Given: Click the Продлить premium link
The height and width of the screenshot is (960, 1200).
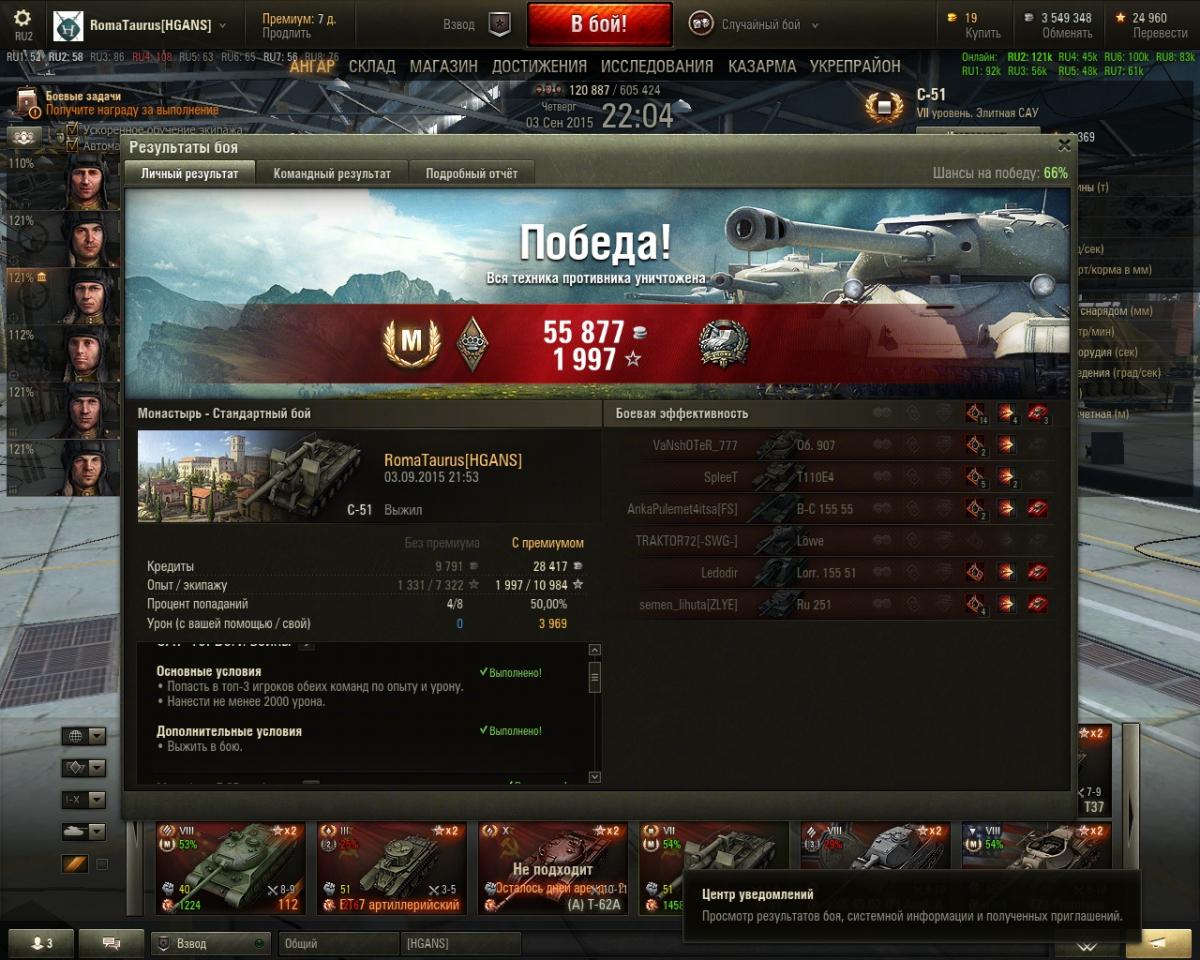Looking at the screenshot, I should pyautogui.click(x=286, y=34).
